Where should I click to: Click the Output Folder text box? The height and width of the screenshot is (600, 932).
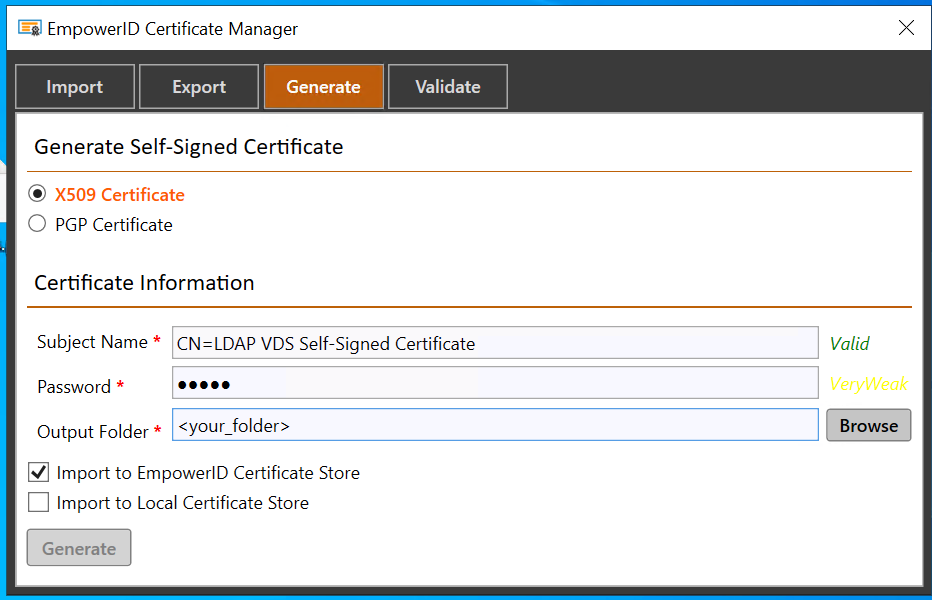click(x=495, y=425)
